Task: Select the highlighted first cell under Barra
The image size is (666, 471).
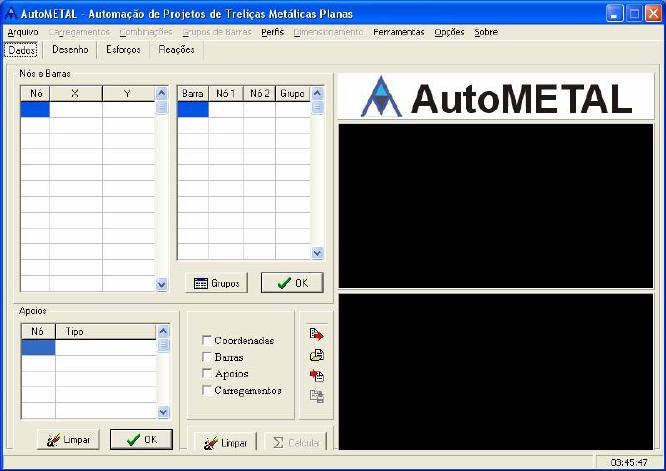Action: [193, 110]
